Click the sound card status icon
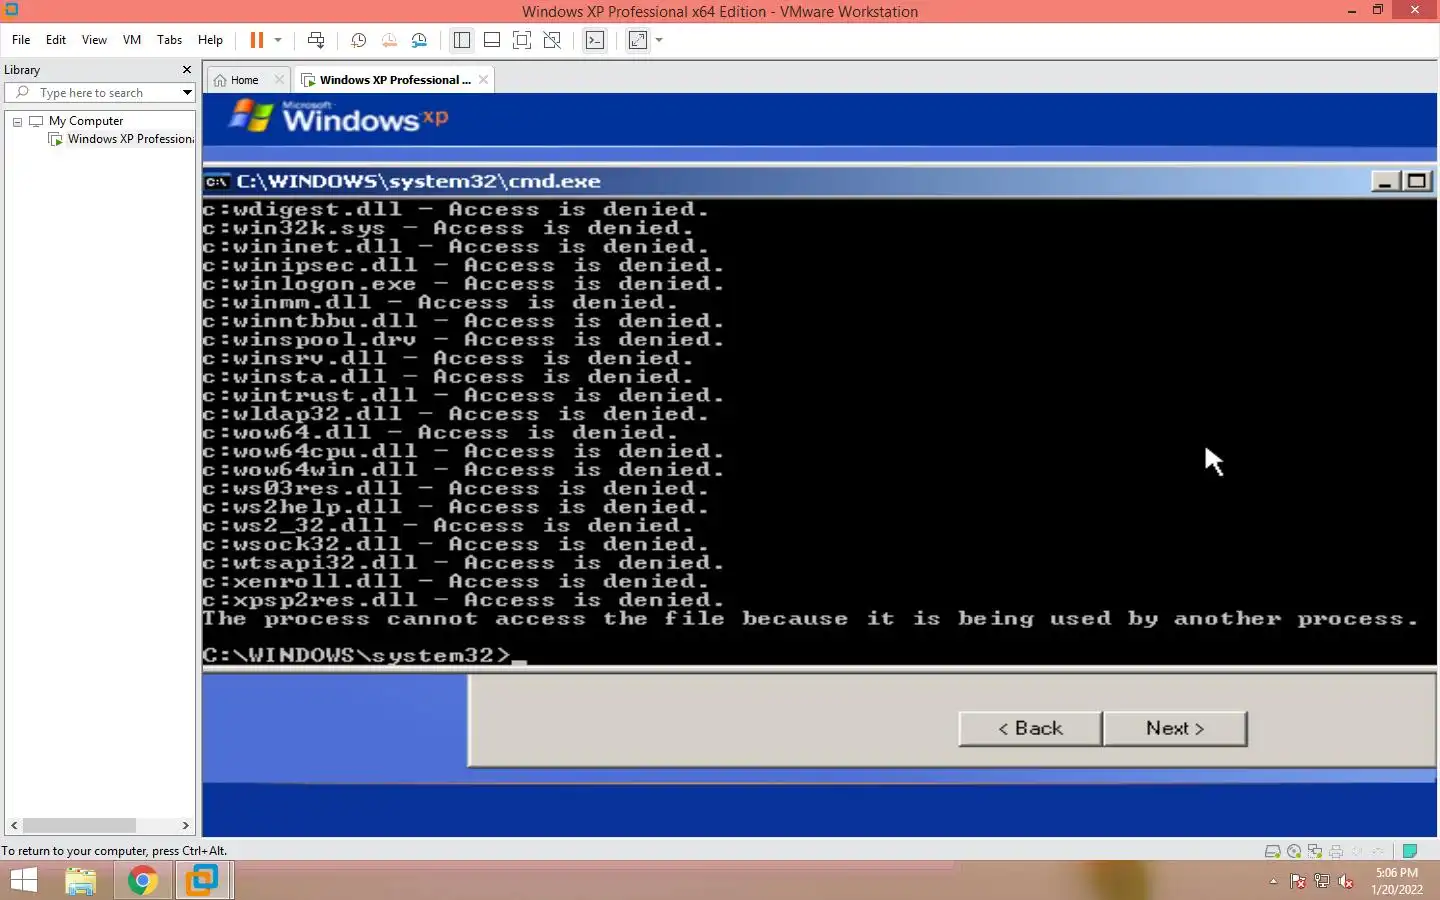Image resolution: width=1440 pixels, height=900 pixels. [1357, 852]
